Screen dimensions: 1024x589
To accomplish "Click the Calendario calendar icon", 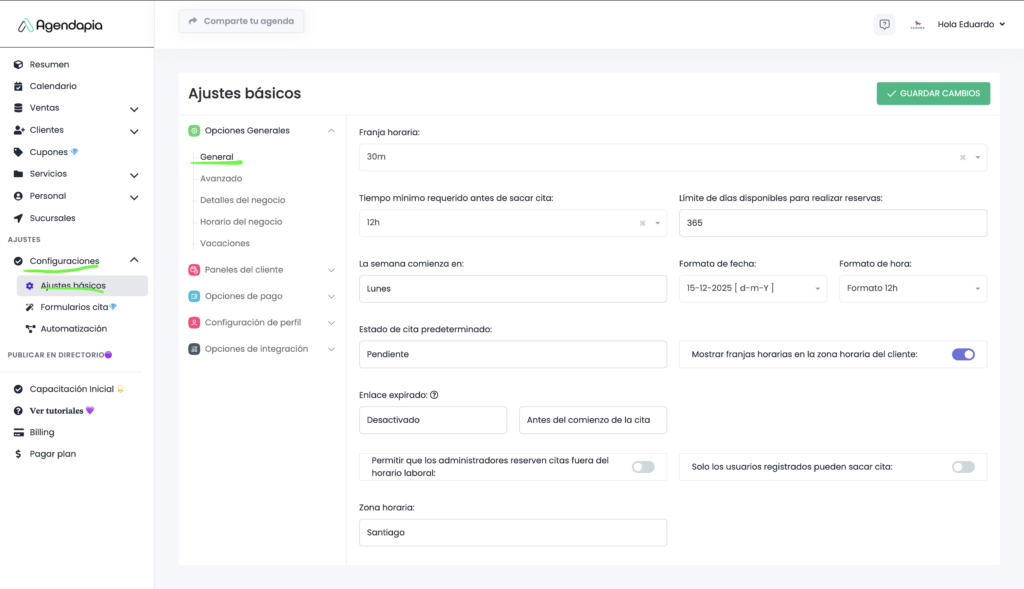I will coord(18,86).
